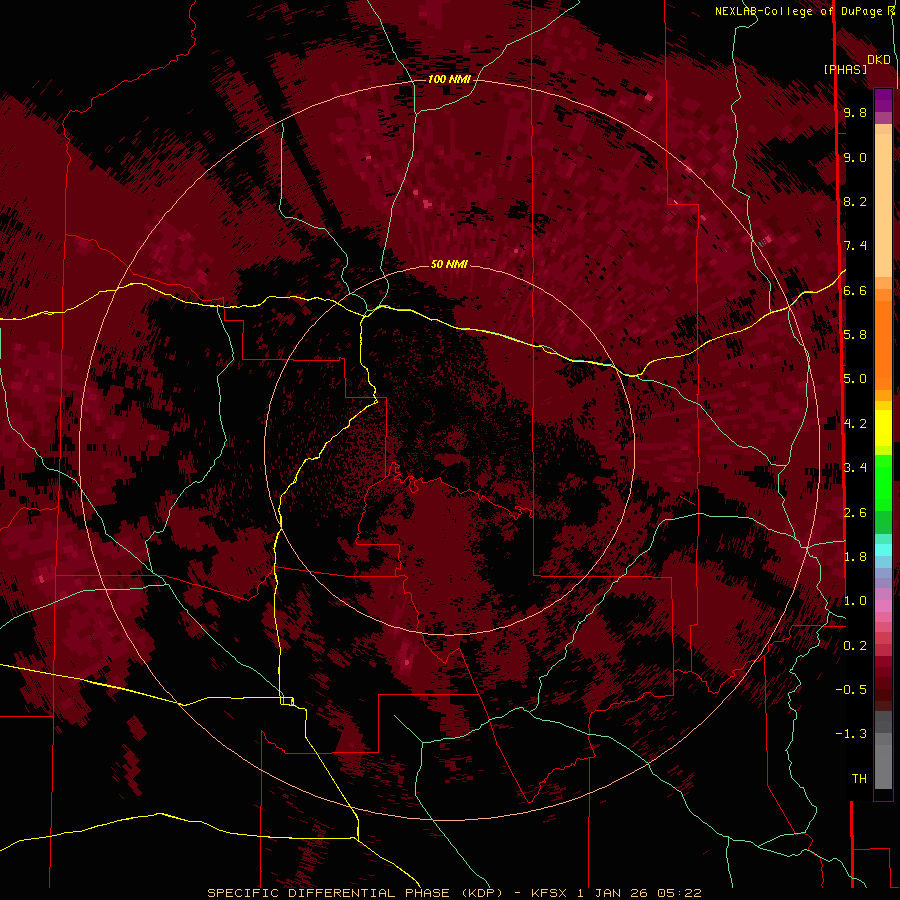Click the 3.4 scale value
This screenshot has height=900, width=900.
tap(855, 468)
